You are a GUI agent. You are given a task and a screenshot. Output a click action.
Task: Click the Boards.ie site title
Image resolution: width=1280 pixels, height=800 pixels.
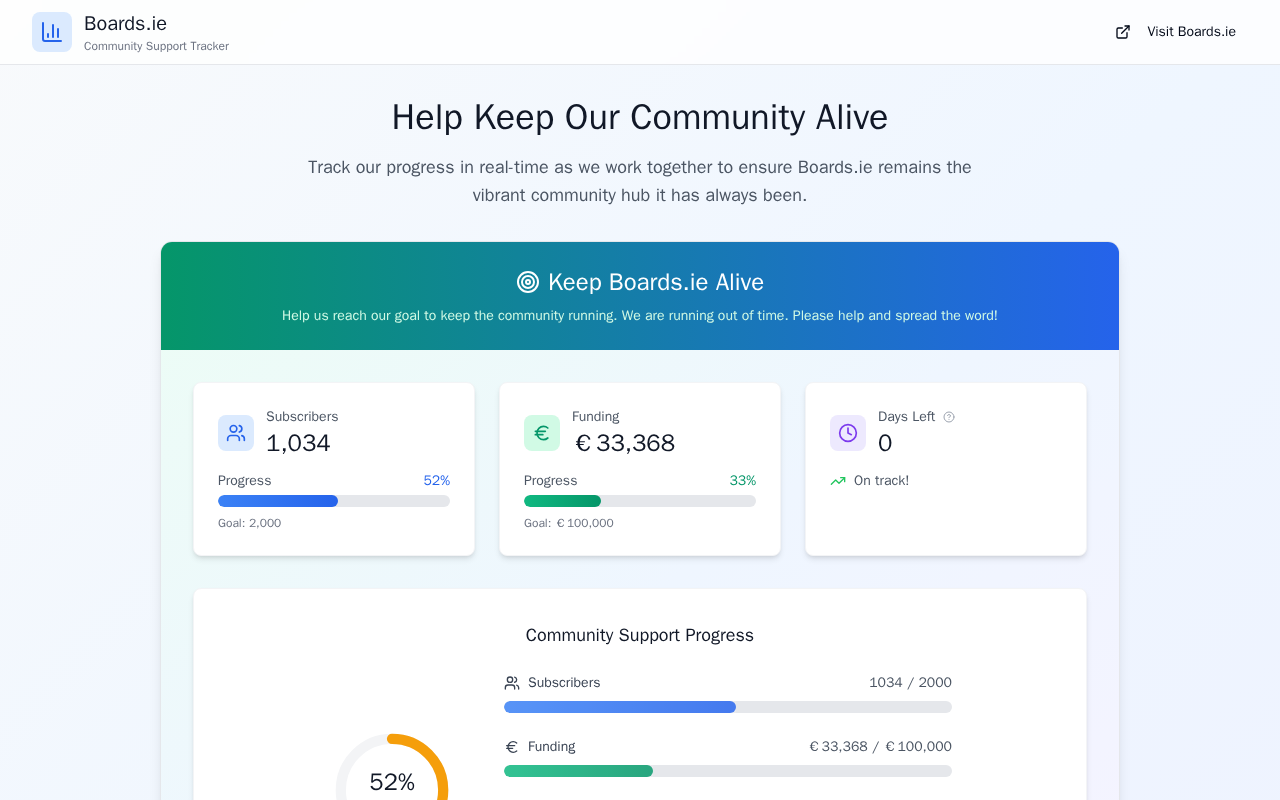[x=125, y=23]
